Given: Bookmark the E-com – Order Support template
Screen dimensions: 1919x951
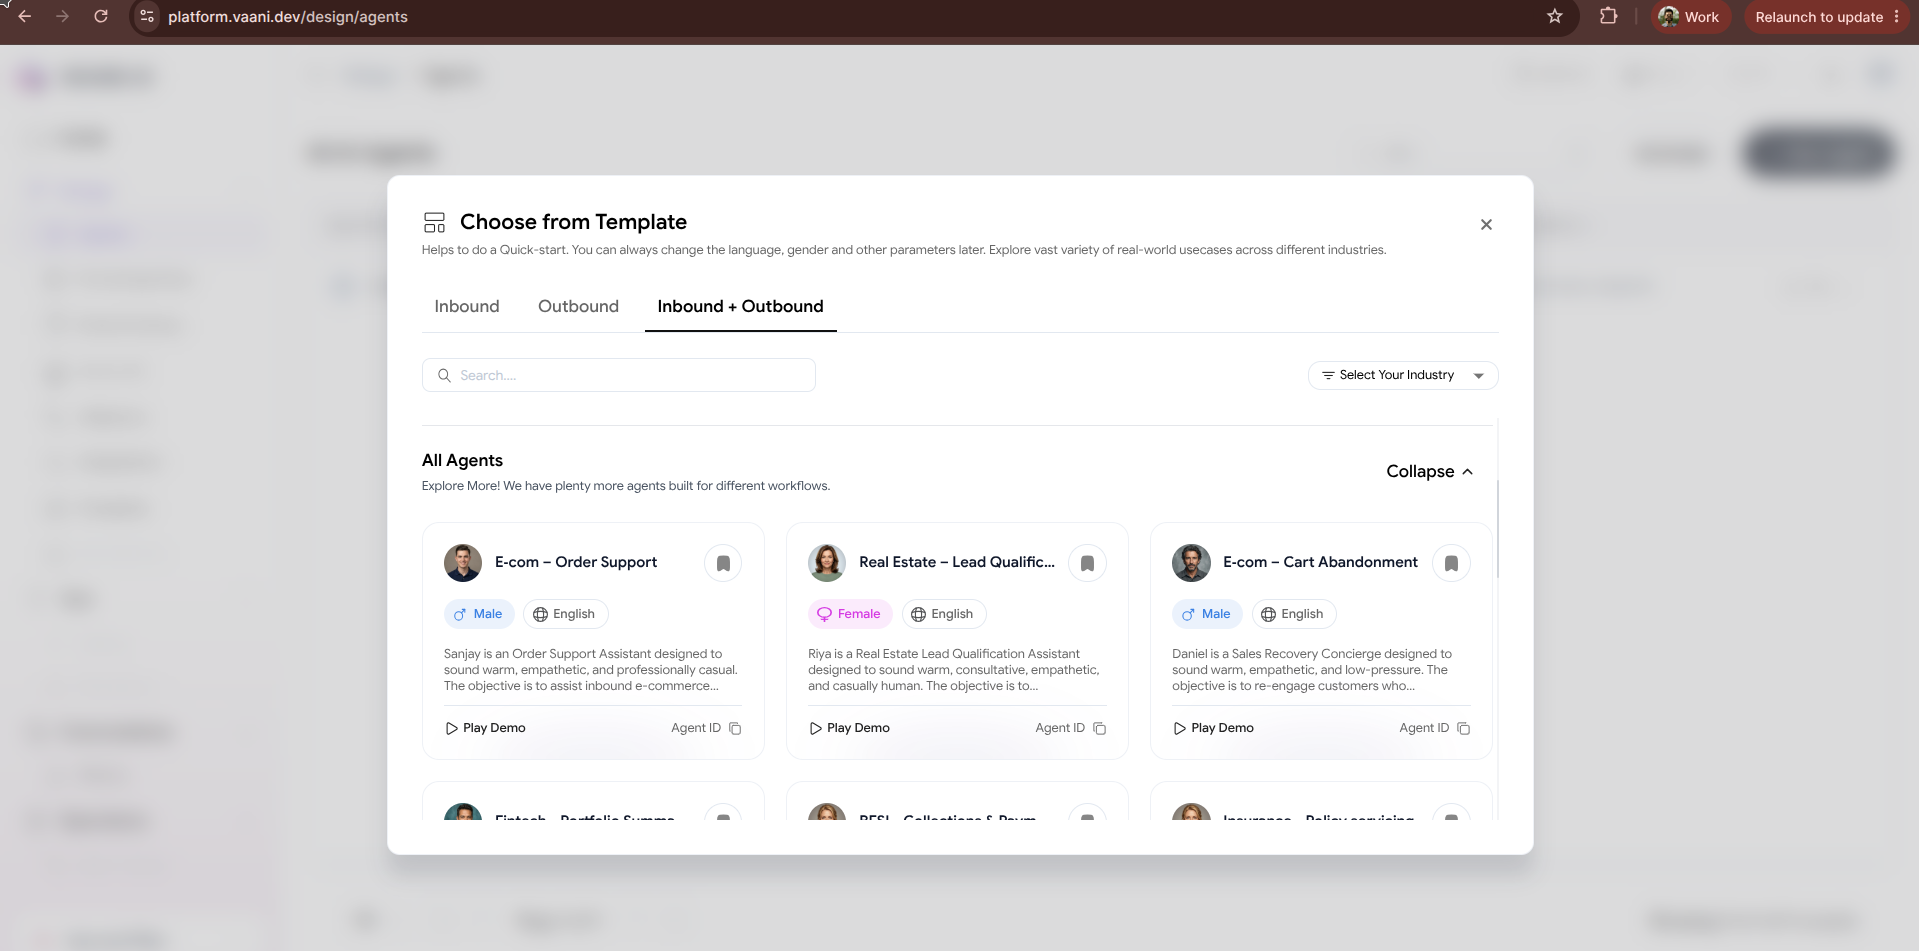Looking at the screenshot, I should point(723,563).
